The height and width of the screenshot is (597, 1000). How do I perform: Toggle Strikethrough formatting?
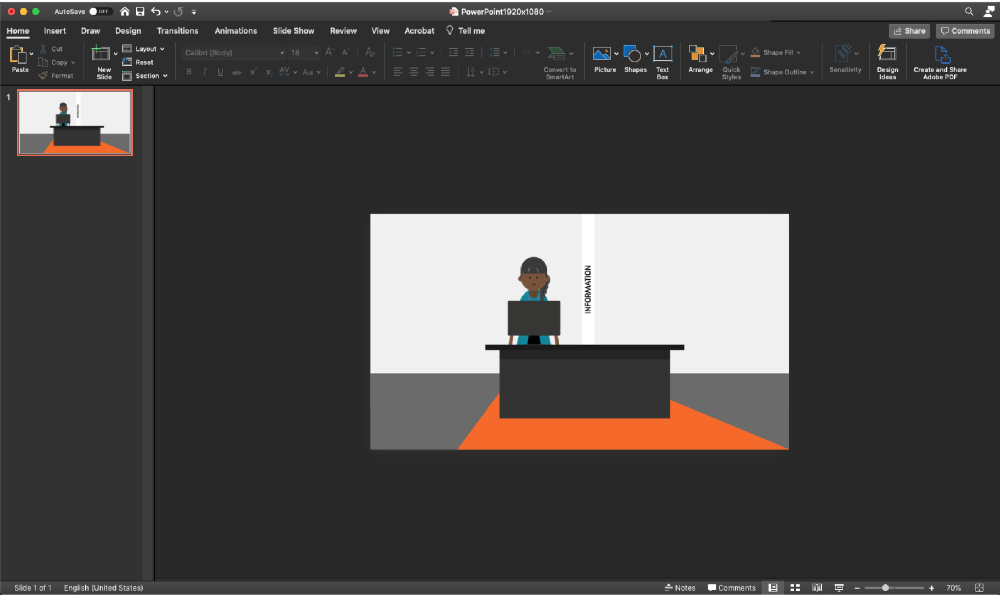[x=237, y=72]
